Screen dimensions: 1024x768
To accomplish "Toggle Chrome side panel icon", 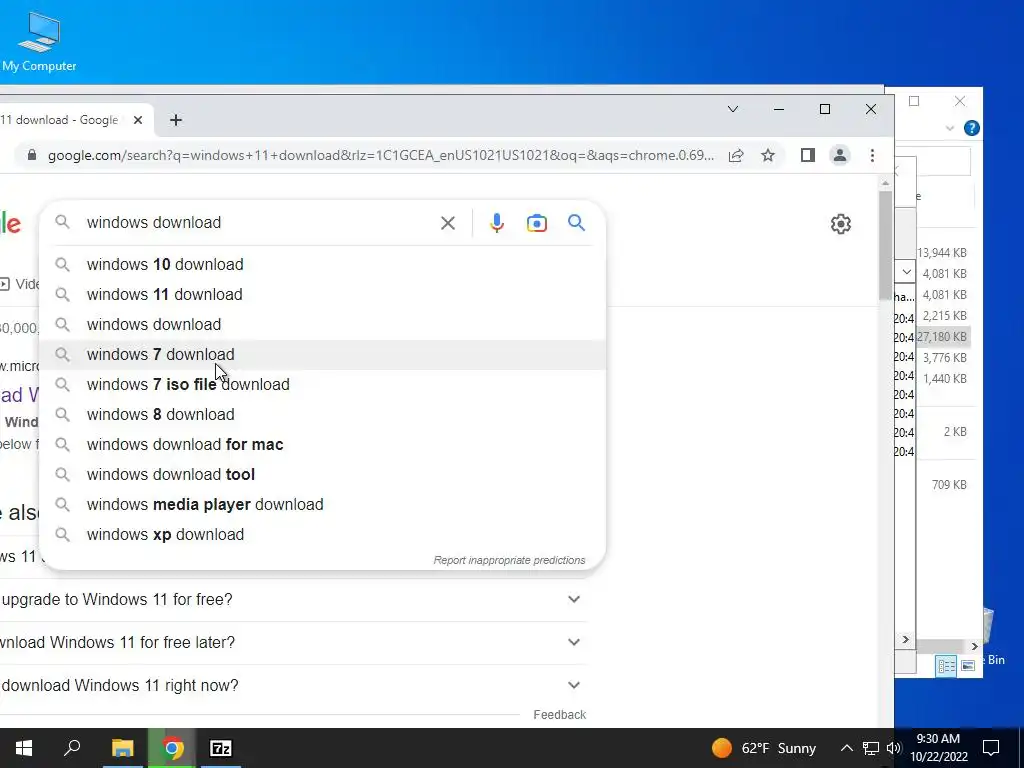I will [x=808, y=155].
